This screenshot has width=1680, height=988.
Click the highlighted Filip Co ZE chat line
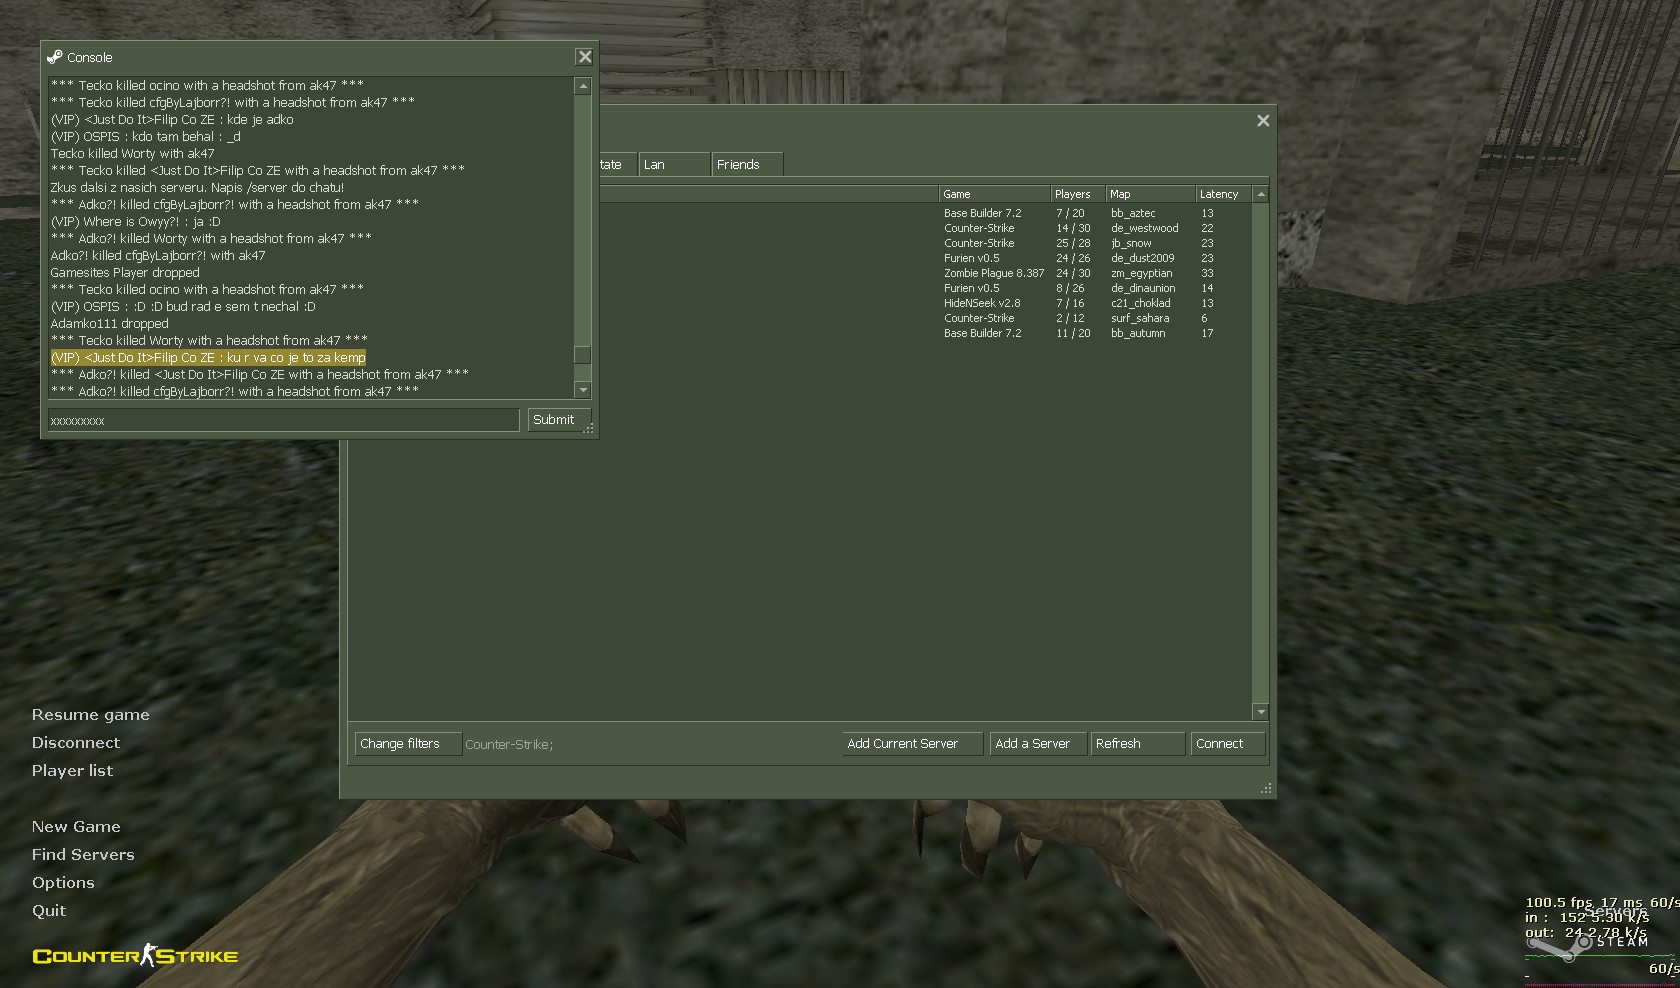pos(208,358)
